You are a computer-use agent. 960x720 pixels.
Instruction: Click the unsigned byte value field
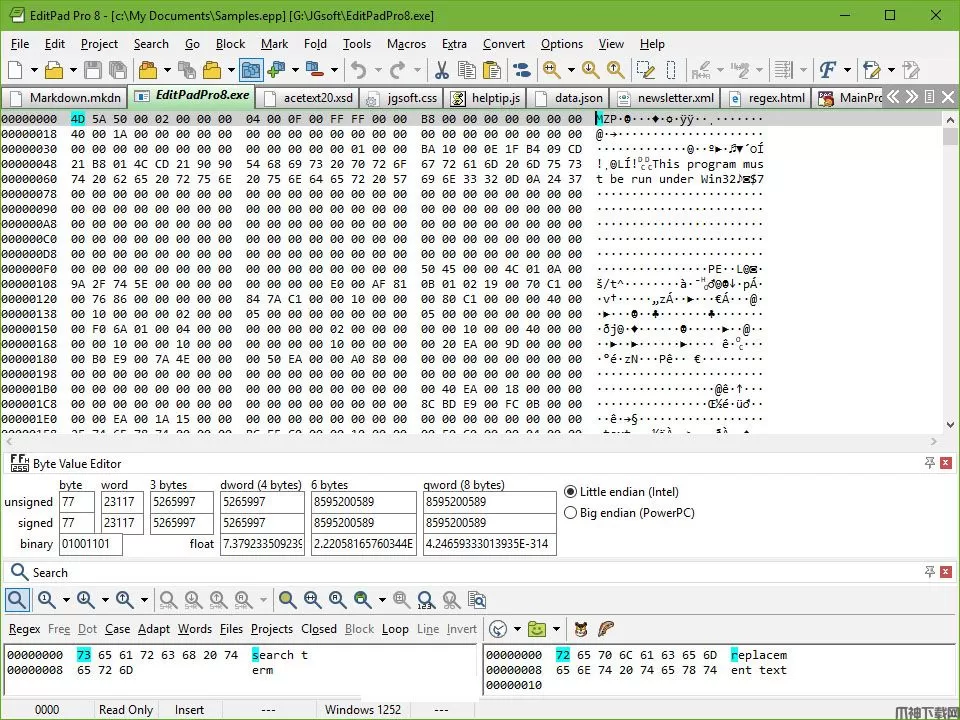[x=76, y=502]
